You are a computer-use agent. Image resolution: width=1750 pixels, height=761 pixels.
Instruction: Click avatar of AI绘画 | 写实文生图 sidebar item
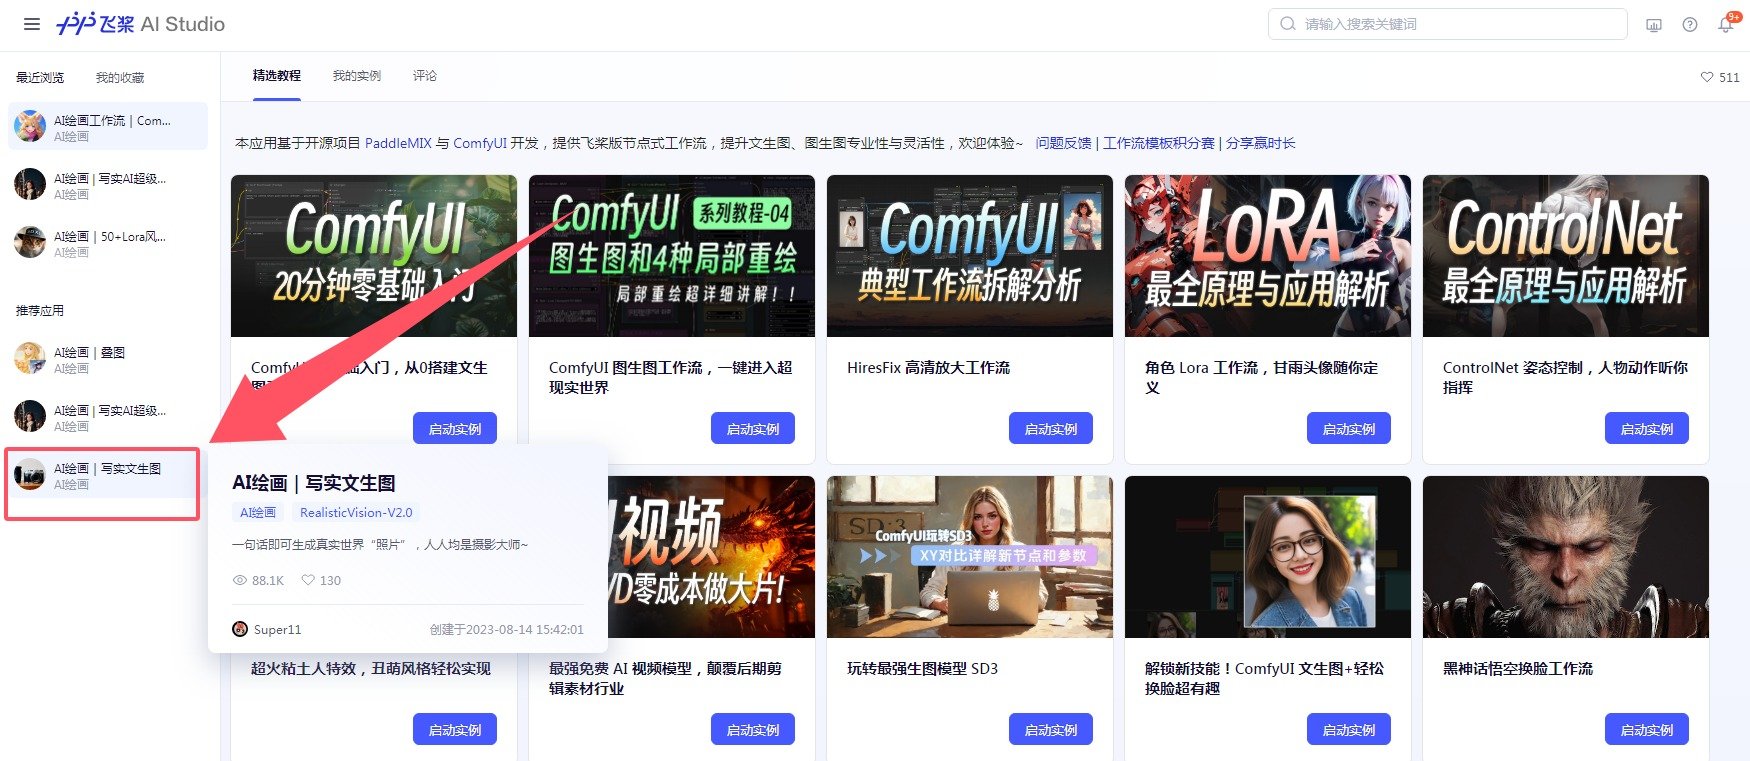coord(30,475)
